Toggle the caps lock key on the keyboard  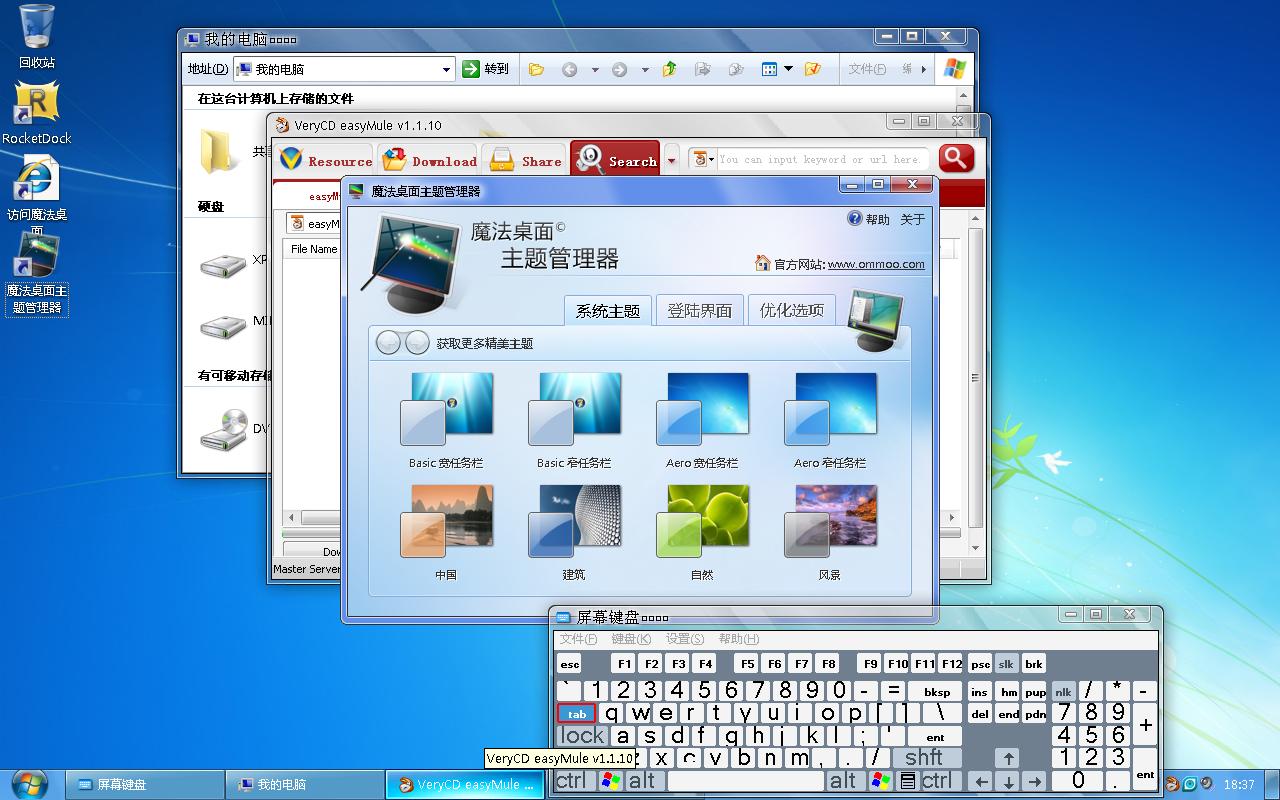[x=582, y=736]
